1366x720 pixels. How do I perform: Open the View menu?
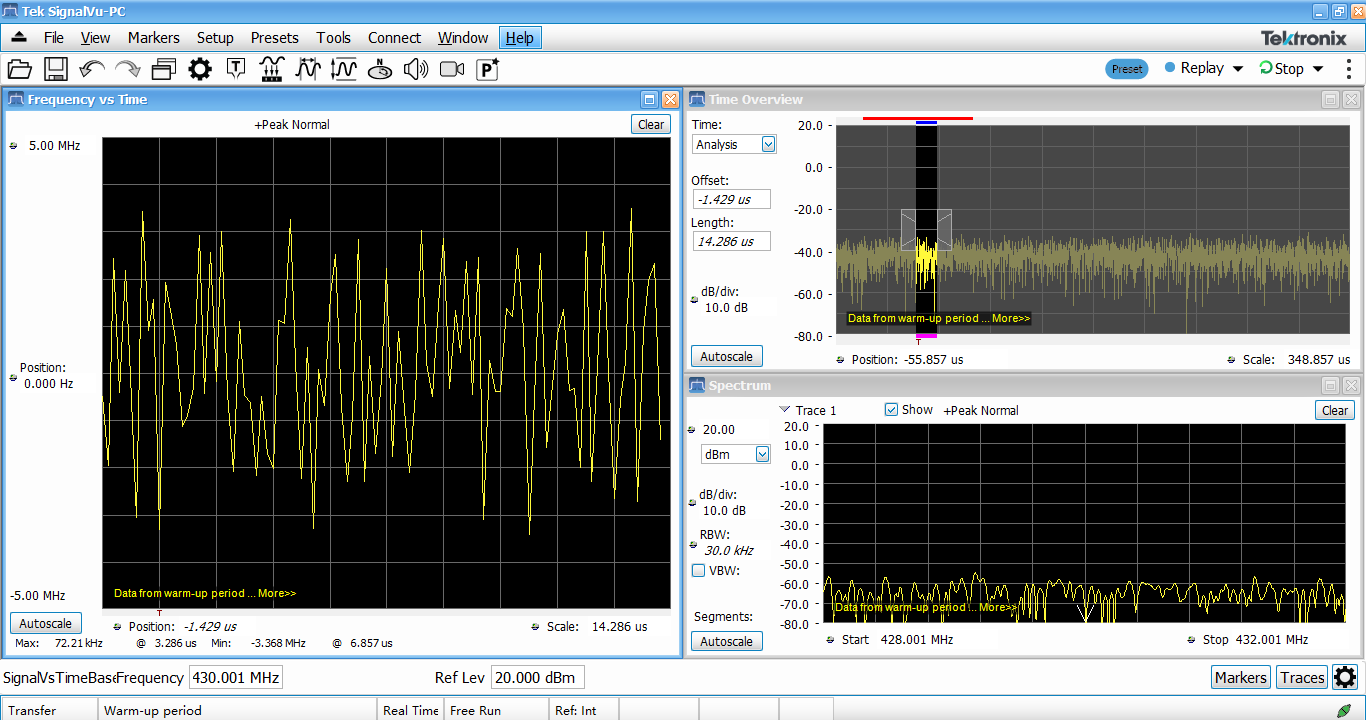95,38
